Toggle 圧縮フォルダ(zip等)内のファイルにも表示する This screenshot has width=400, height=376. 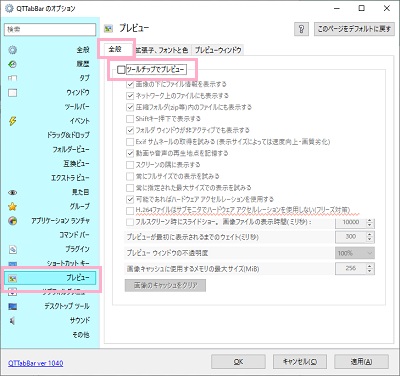point(130,107)
